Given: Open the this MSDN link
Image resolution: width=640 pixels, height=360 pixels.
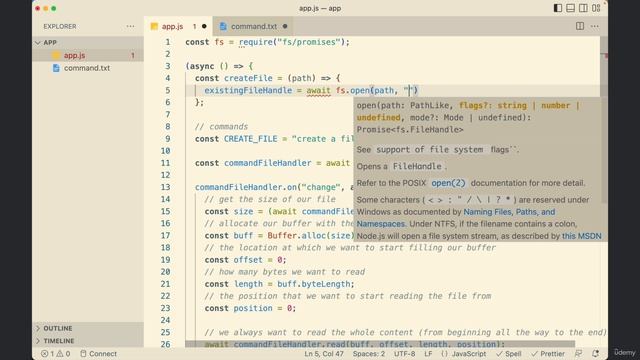Looking at the screenshot, I should click(582, 236).
